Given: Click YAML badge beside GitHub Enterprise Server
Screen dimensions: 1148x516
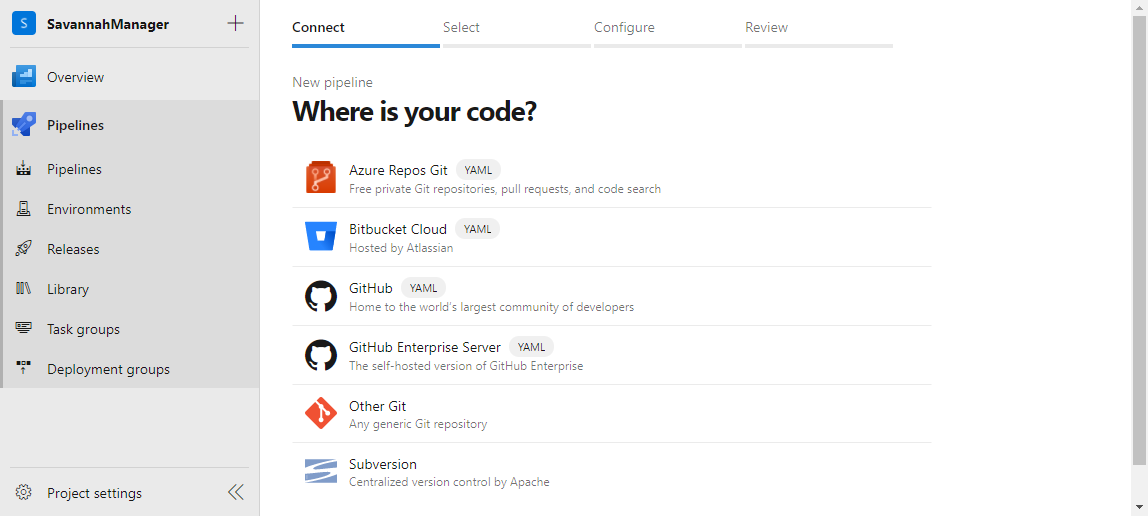Looking at the screenshot, I should coord(532,346).
